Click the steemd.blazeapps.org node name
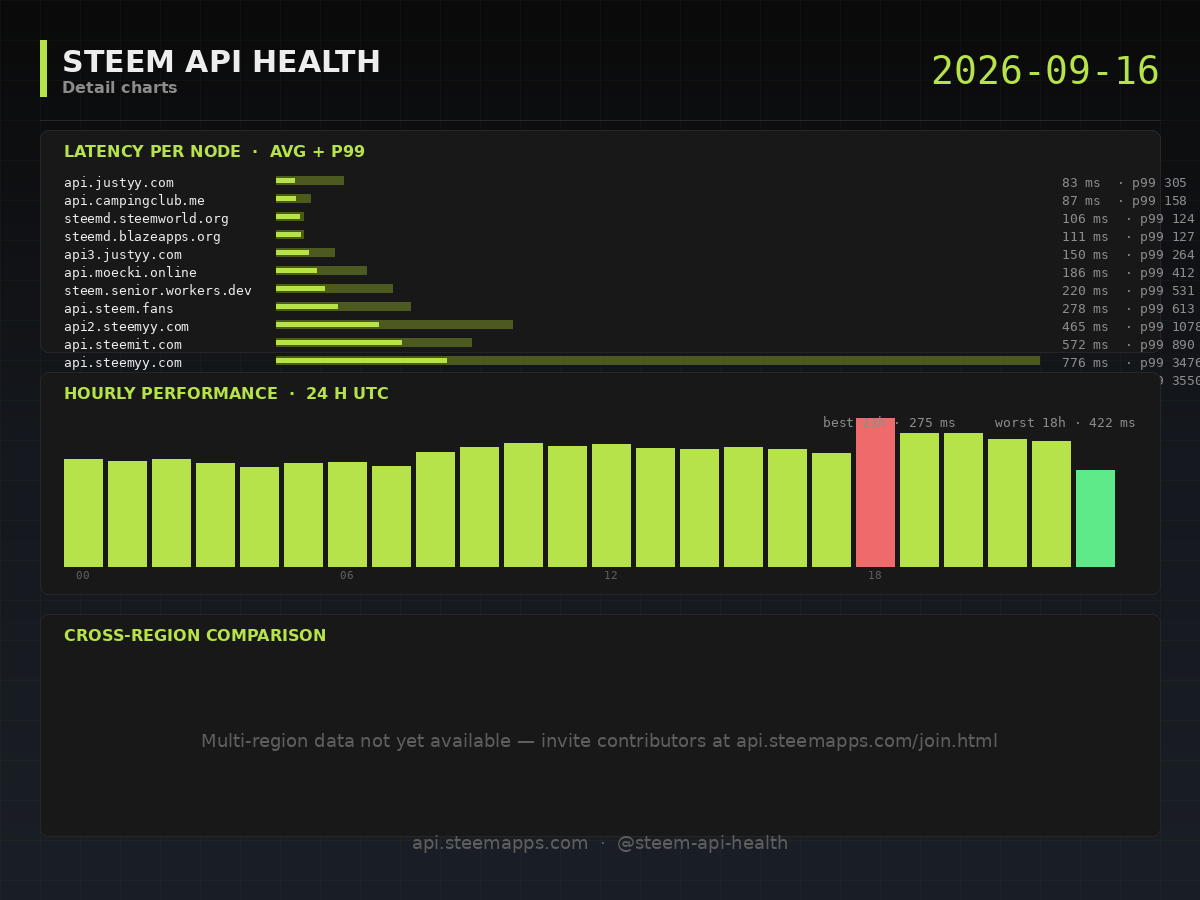The width and height of the screenshot is (1200, 900). 142,237
